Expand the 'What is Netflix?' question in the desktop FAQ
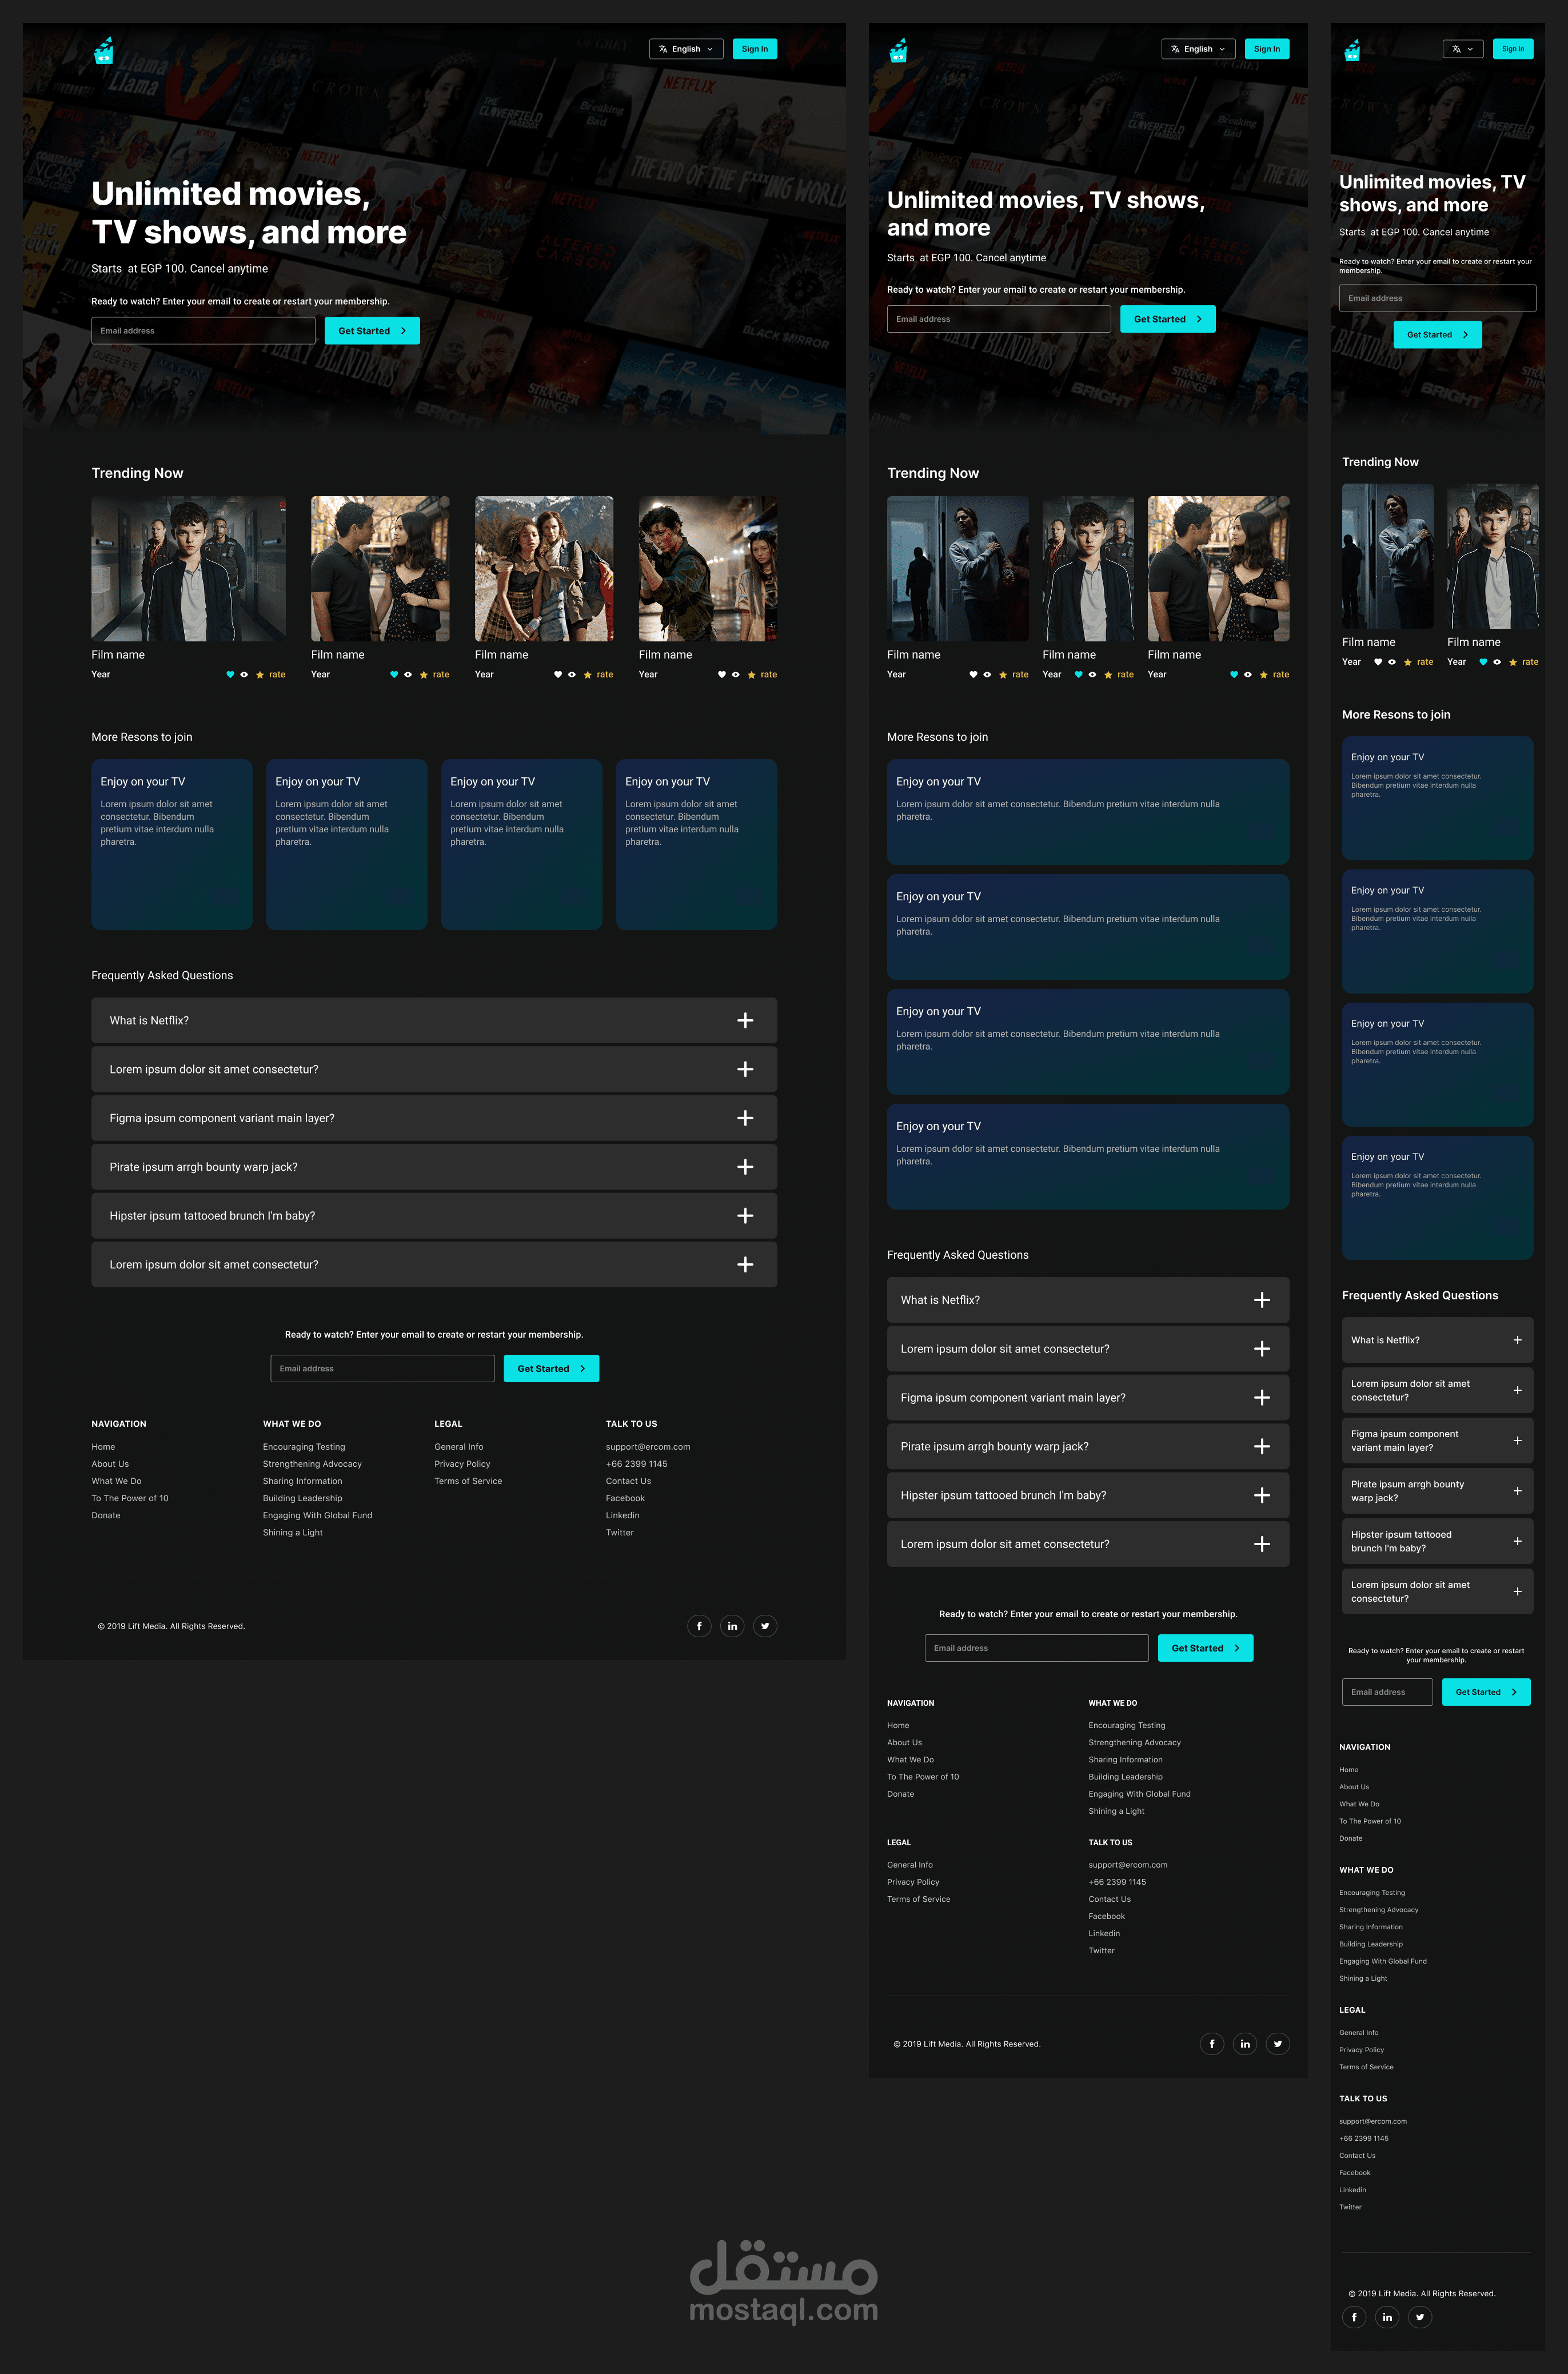1568x2374 pixels. coord(745,1020)
